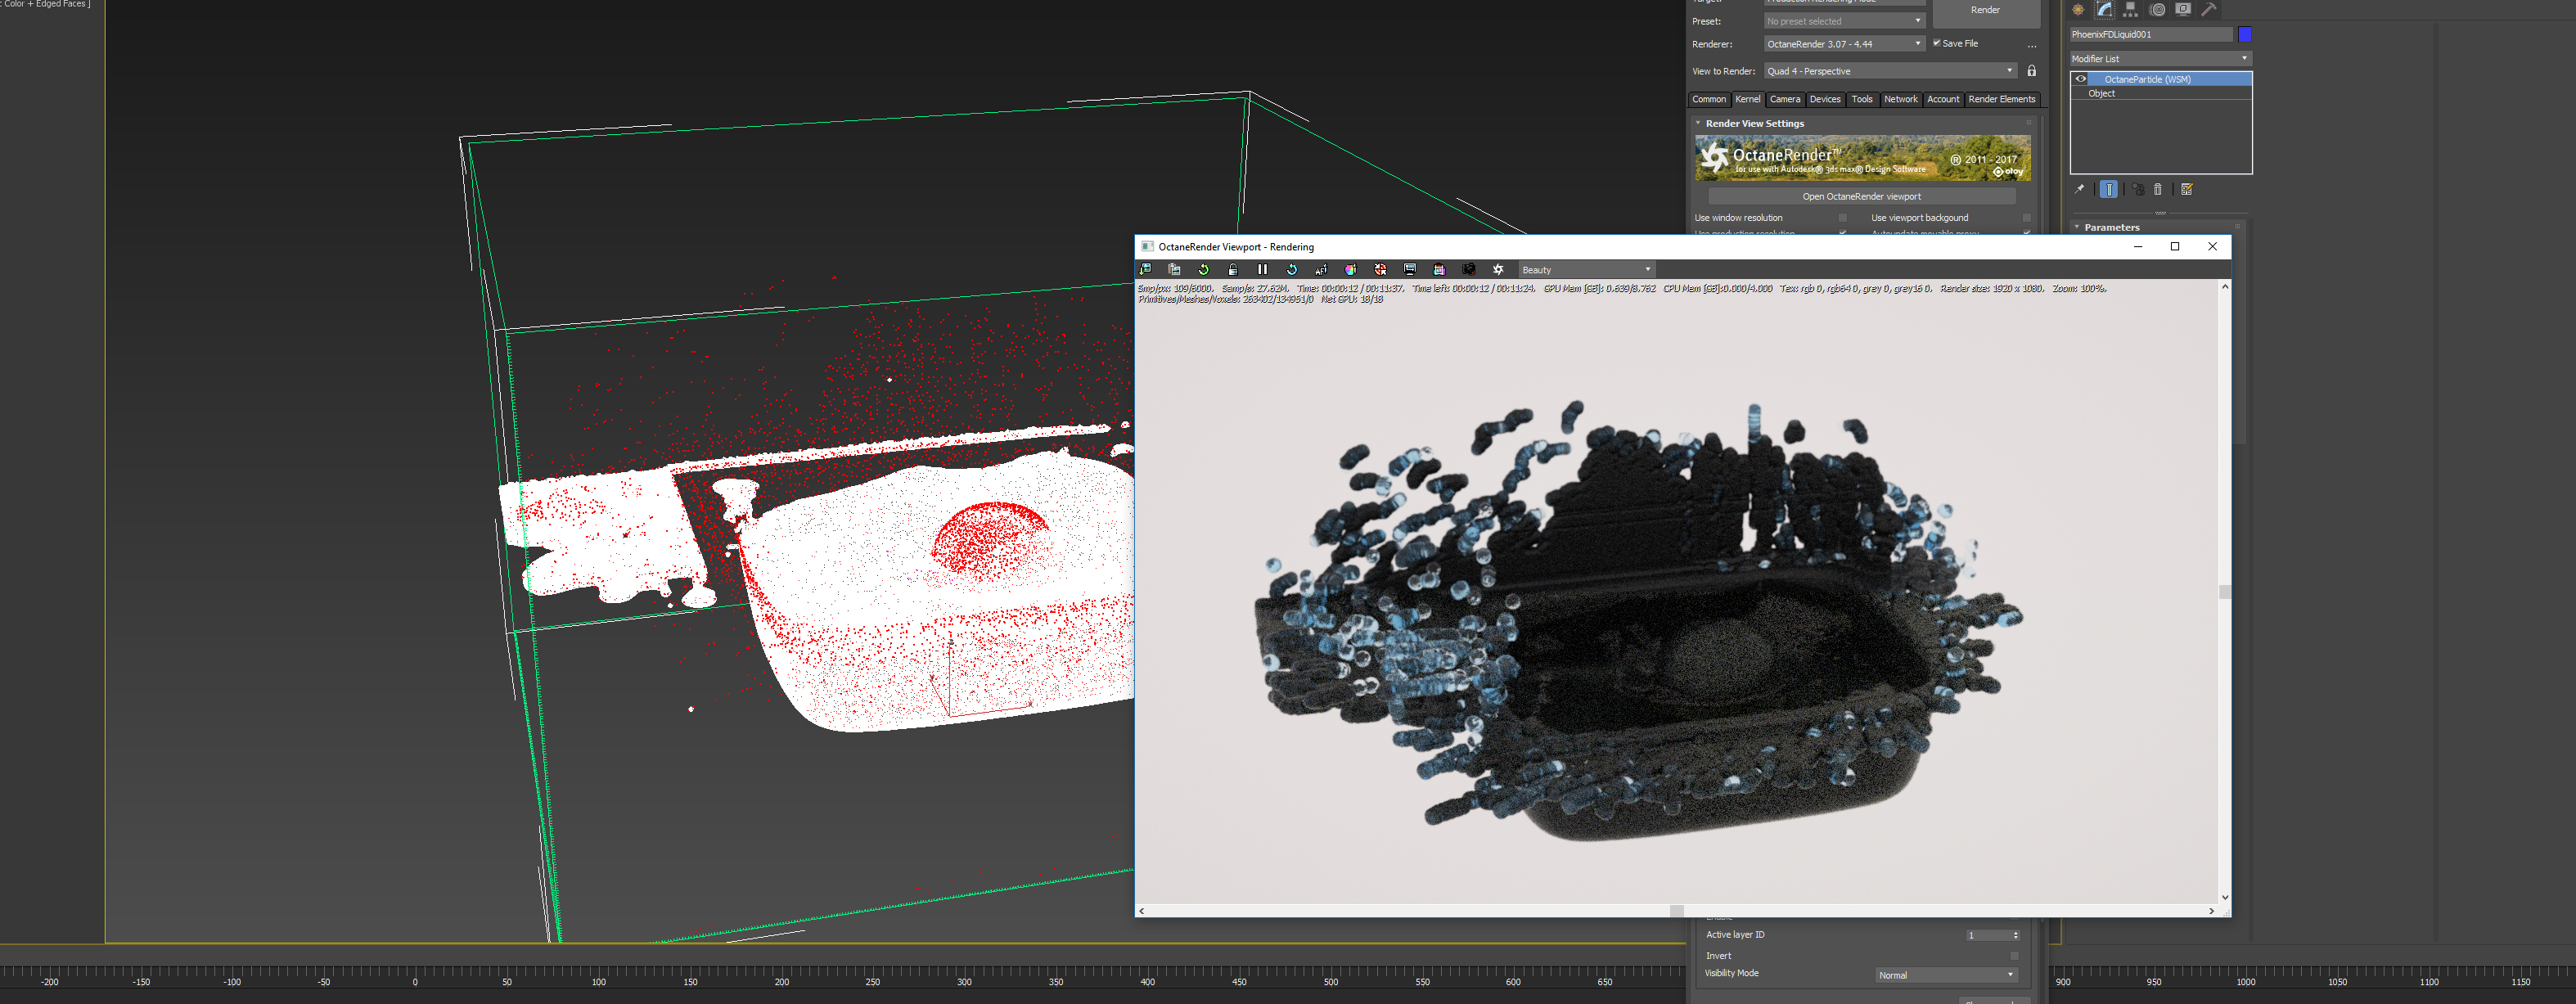Remove modifier with the trash icon
The width and height of the screenshot is (2576, 1004).
tap(2158, 189)
